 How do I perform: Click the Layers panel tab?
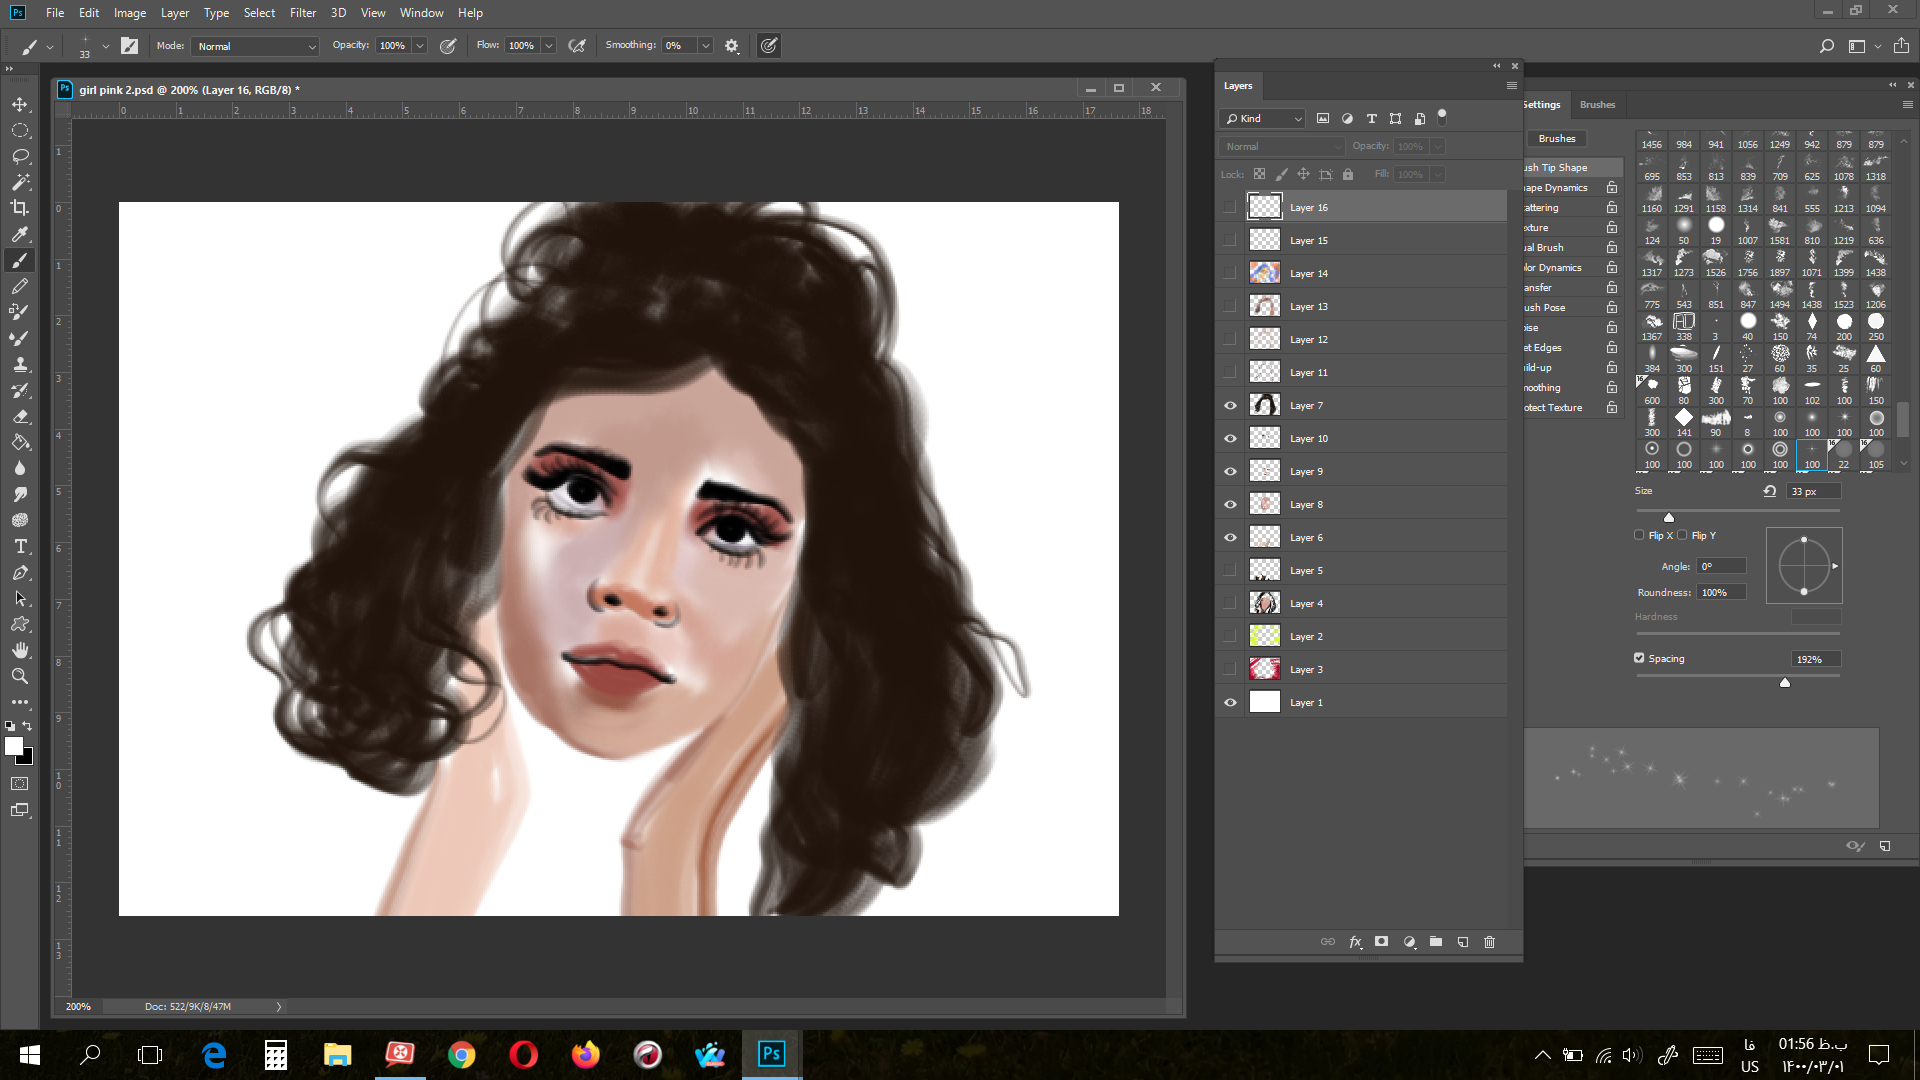point(1238,86)
